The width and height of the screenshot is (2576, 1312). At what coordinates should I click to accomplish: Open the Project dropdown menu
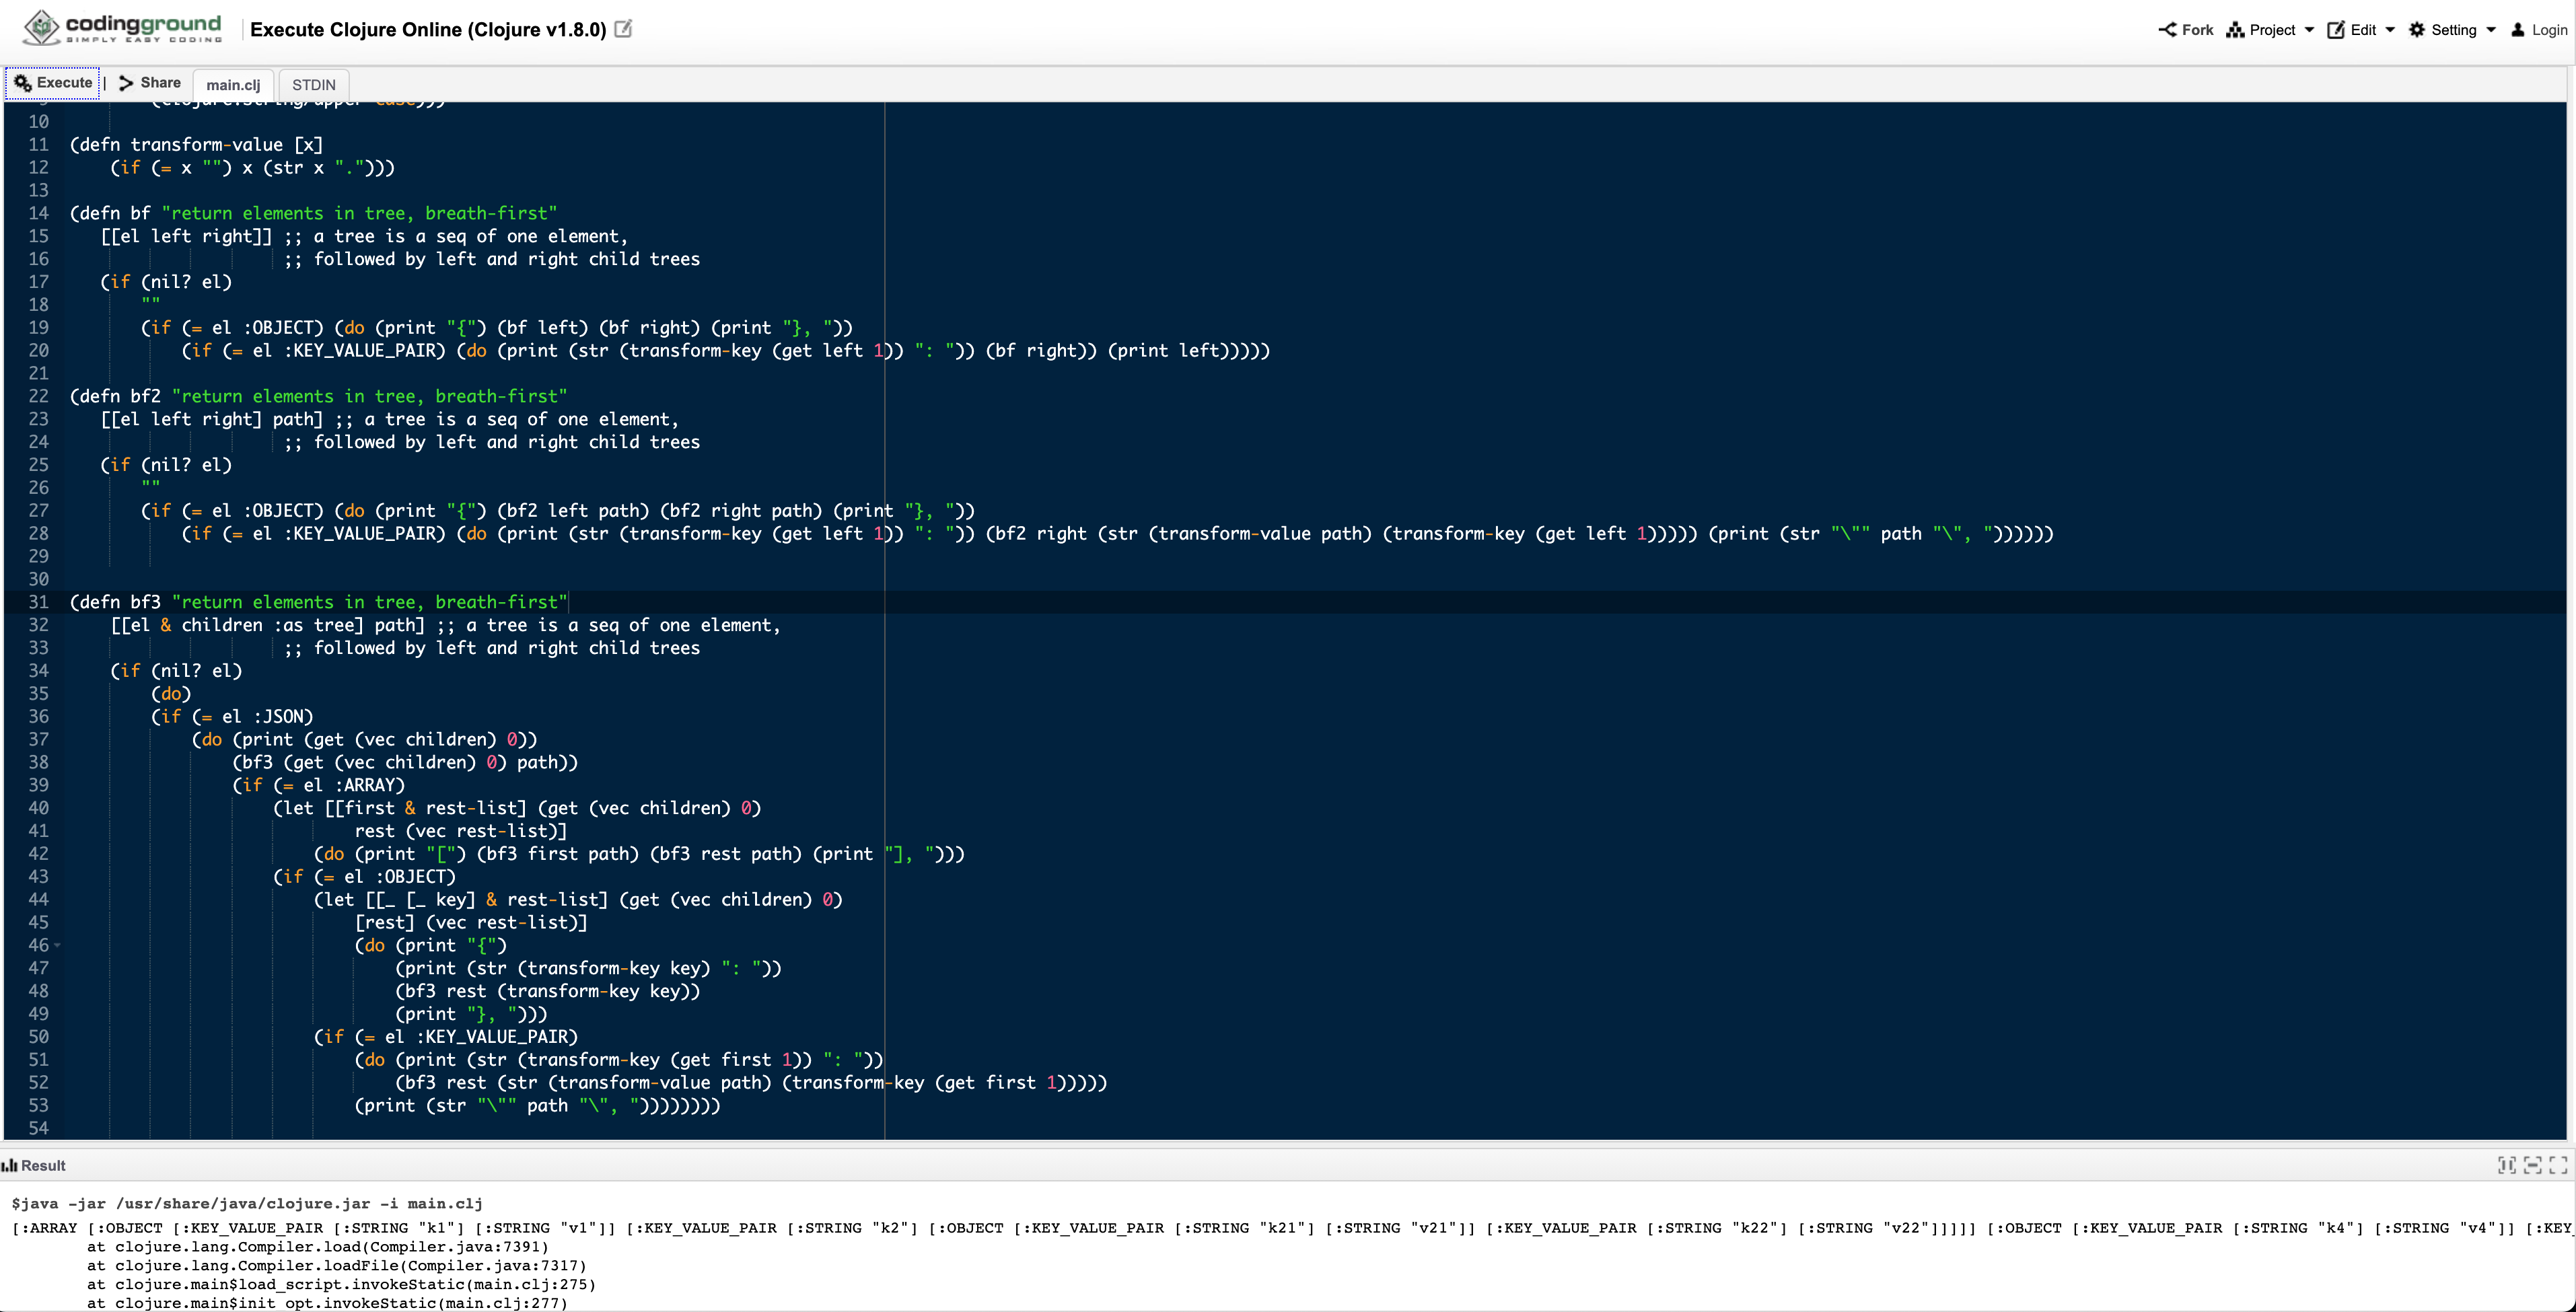(2271, 30)
